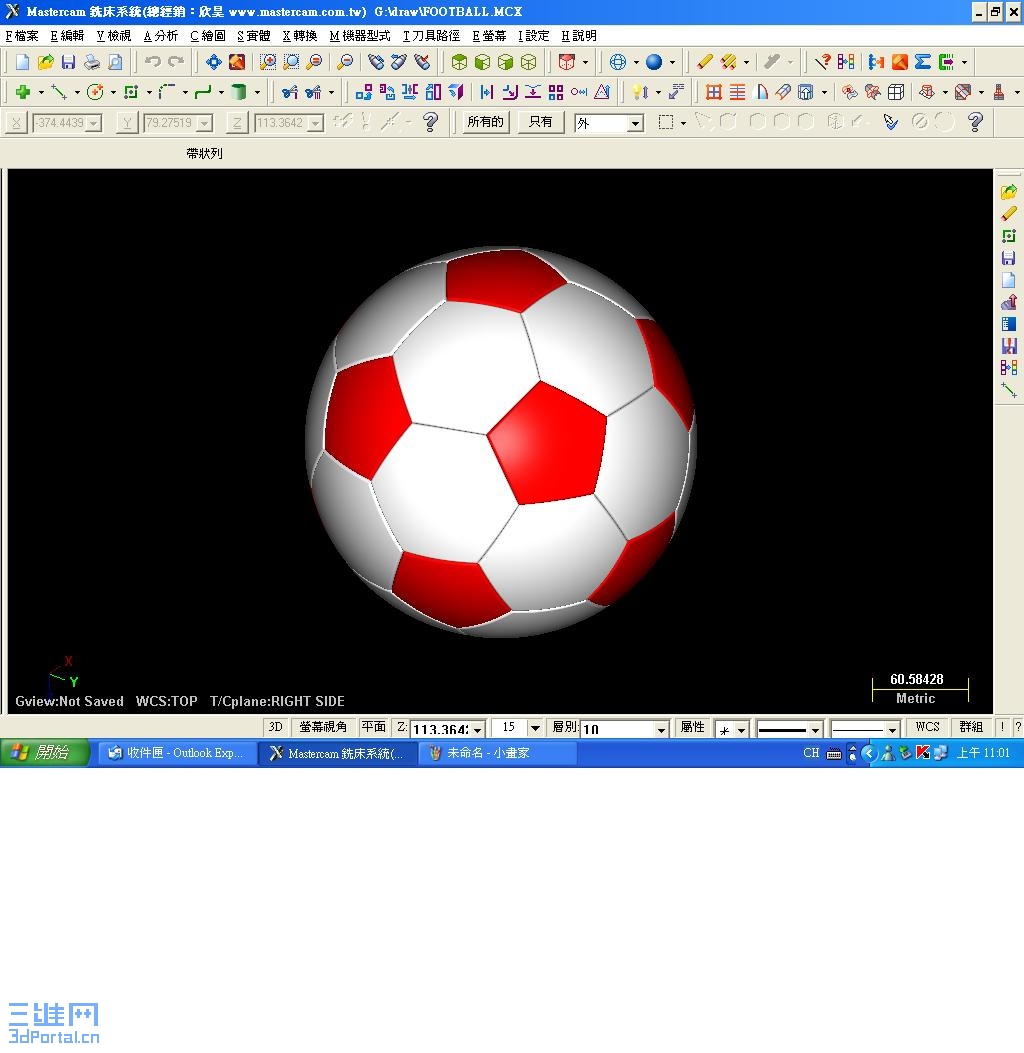Click the Windows 開始 Start button
The width and height of the screenshot is (1024, 1053).
tap(44, 753)
